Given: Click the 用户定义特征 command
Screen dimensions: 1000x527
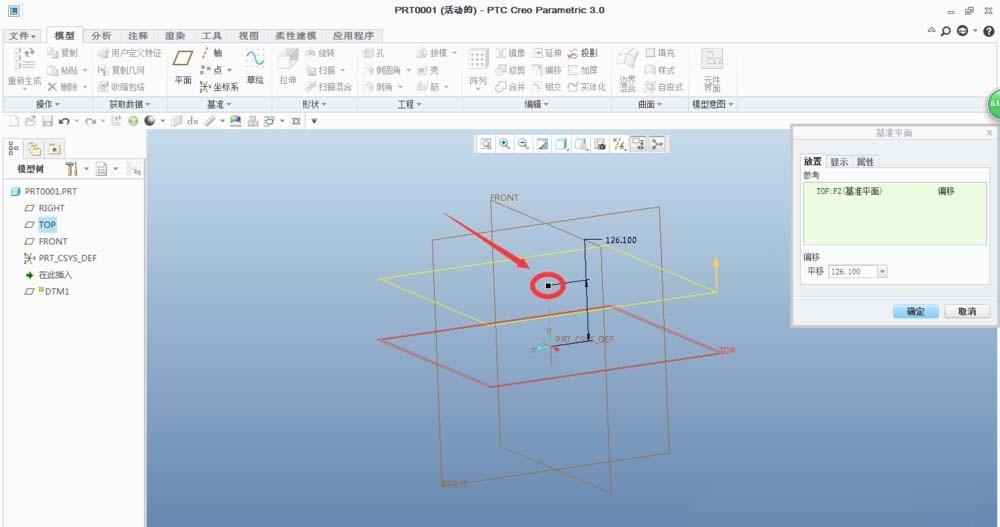Looking at the screenshot, I should coord(129,53).
